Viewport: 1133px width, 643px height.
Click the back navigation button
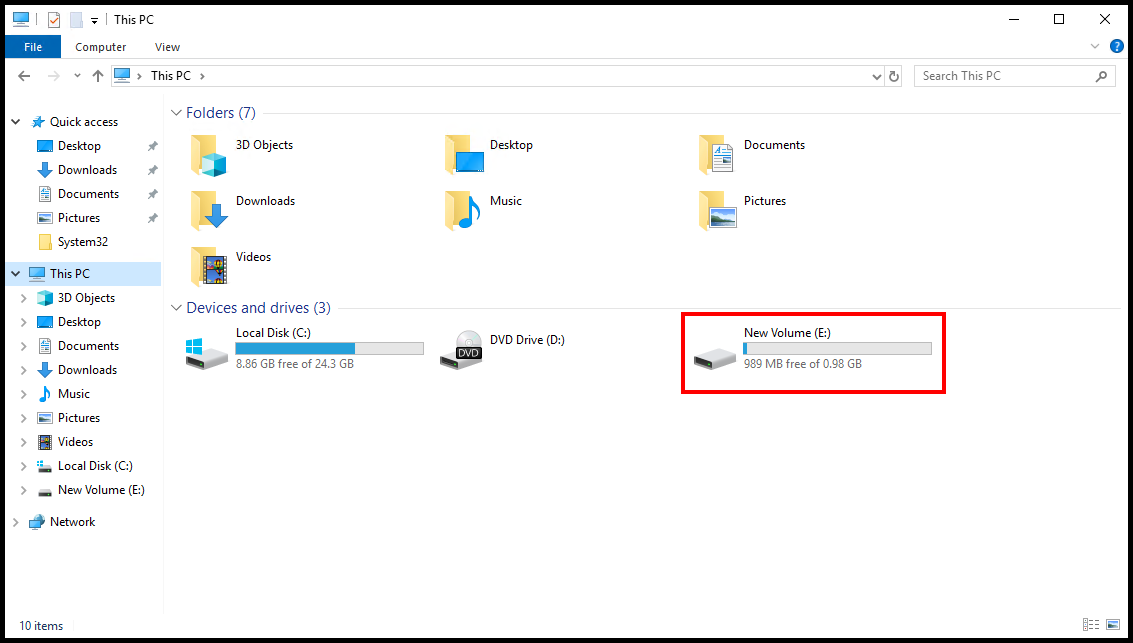24,75
